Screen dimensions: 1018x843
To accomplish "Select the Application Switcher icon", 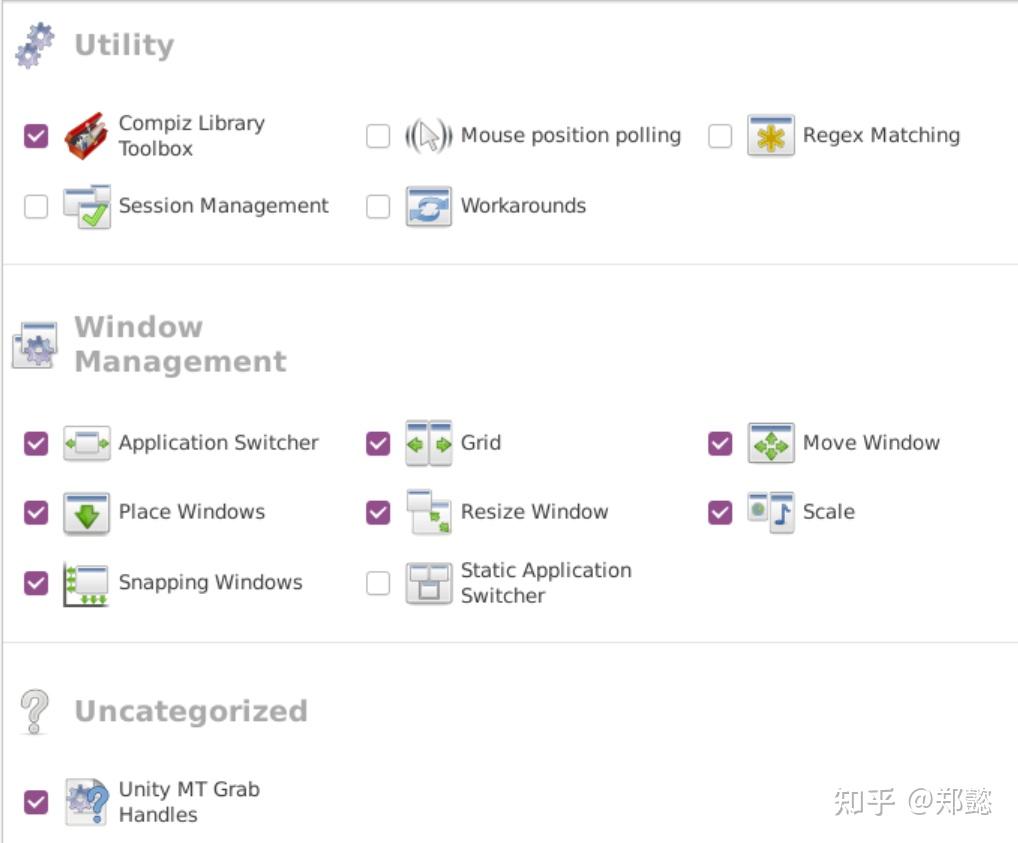I will coord(86,443).
